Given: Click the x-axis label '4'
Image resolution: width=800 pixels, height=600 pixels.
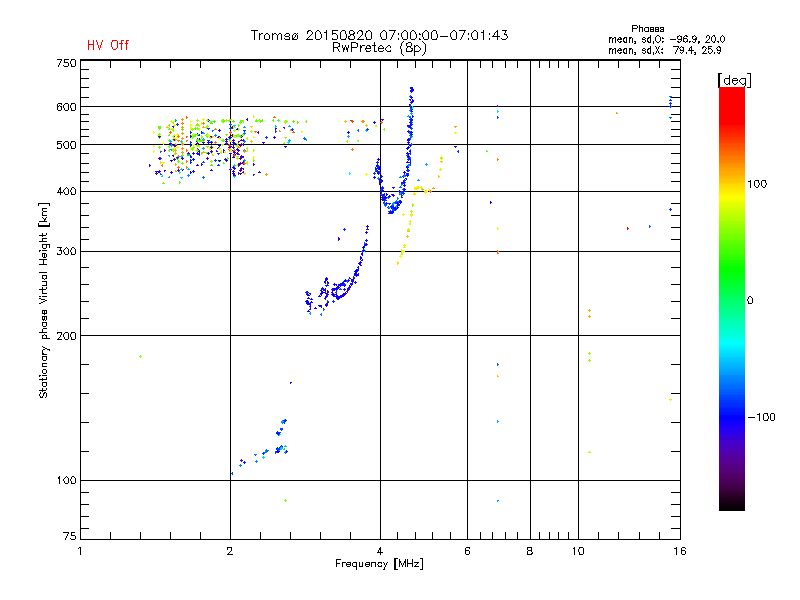Looking at the screenshot, I should [380, 551].
